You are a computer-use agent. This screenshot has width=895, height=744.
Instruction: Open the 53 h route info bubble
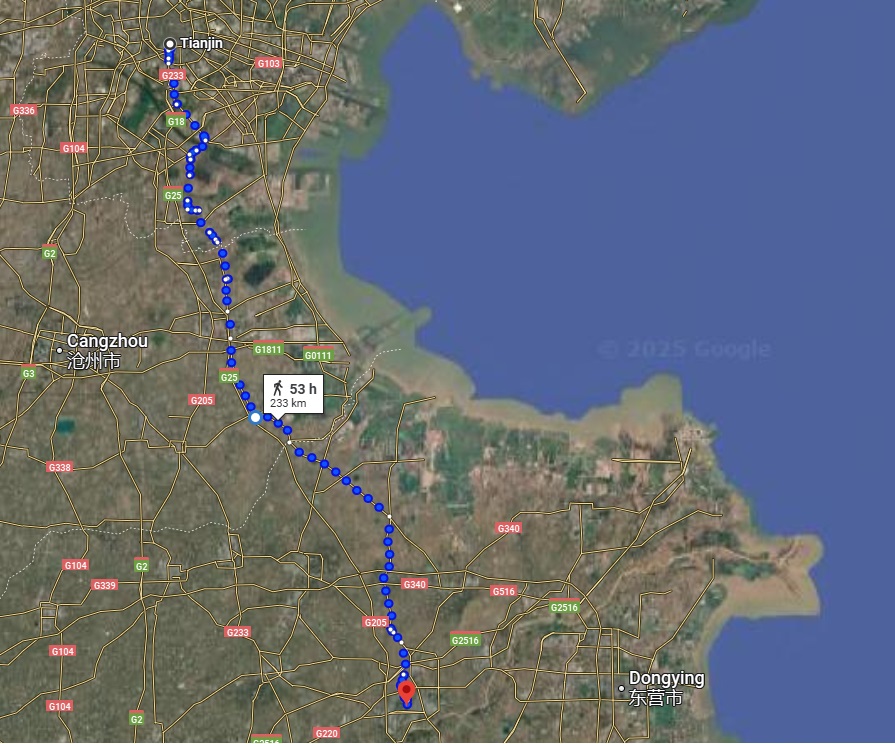click(x=293, y=395)
